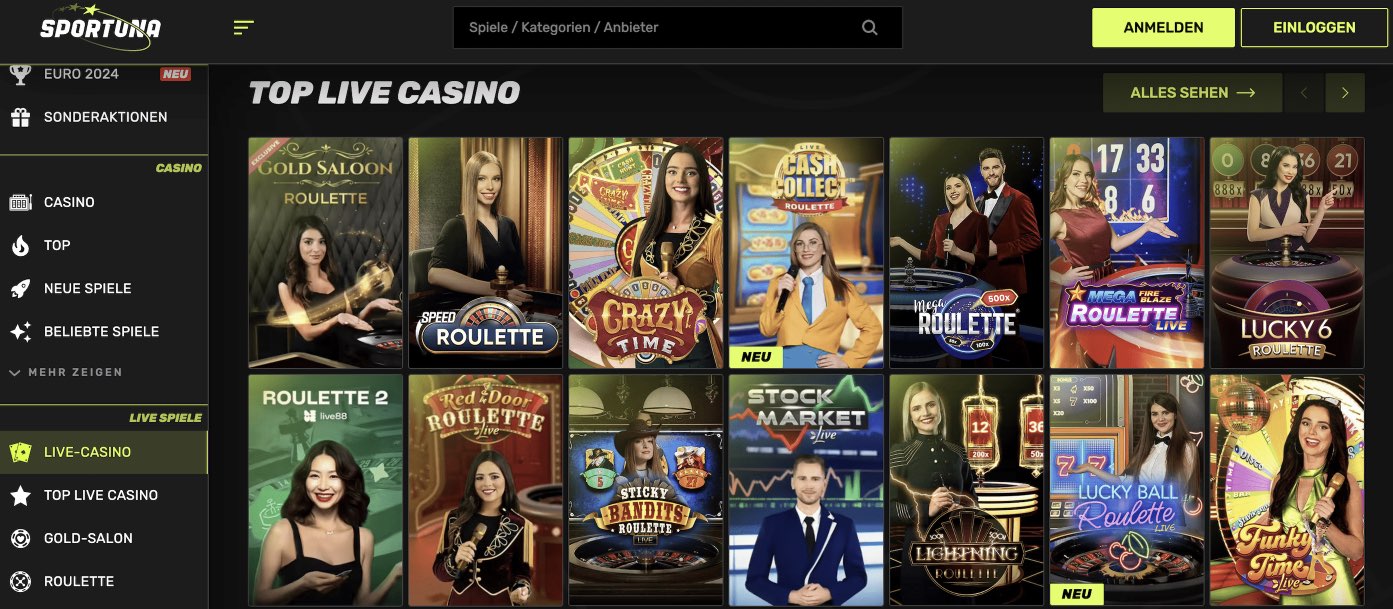Viewport: 1393px width, 609px height.
Task: Select the Top Live Casino star icon
Action: [x=20, y=495]
